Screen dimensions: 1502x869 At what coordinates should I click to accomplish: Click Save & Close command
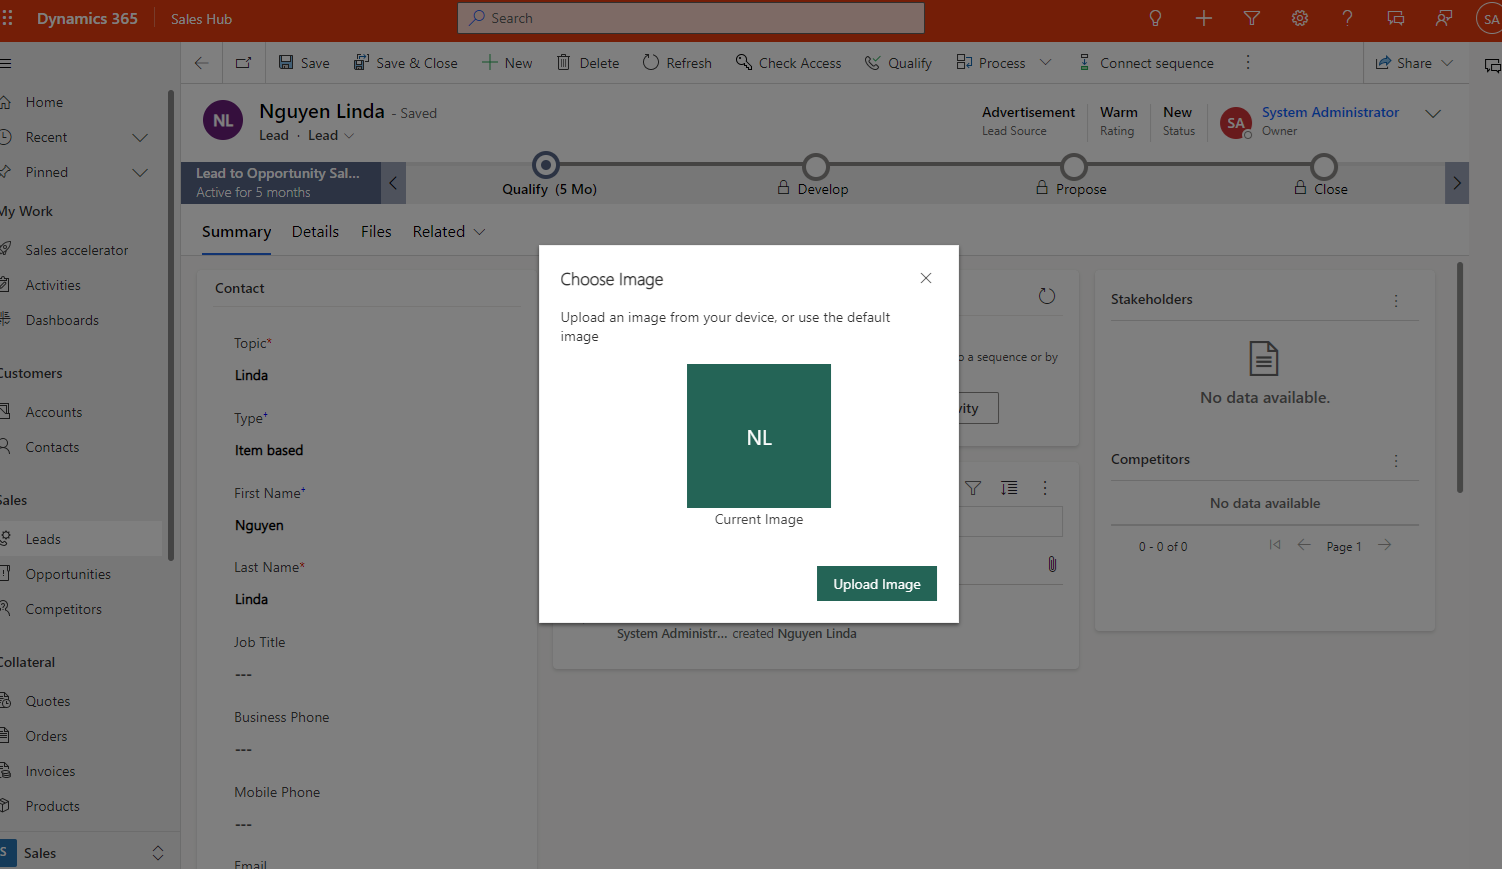click(405, 63)
